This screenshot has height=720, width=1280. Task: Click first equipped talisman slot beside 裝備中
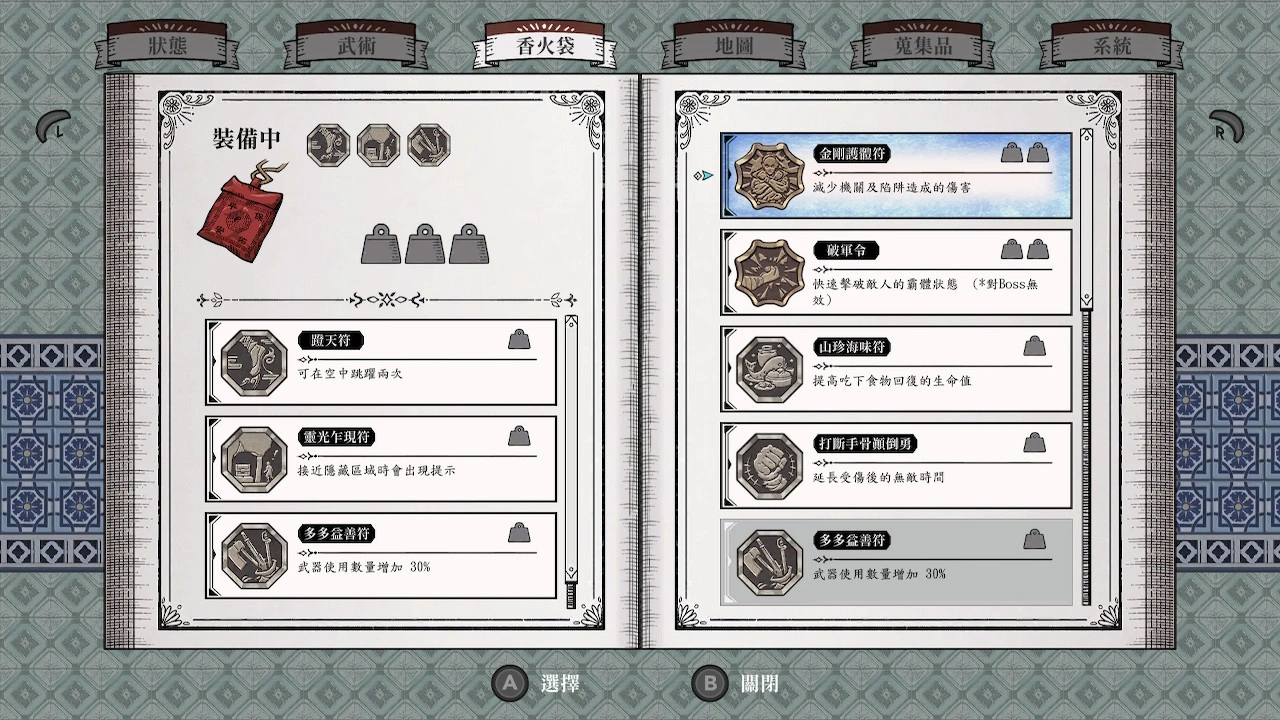(x=328, y=146)
